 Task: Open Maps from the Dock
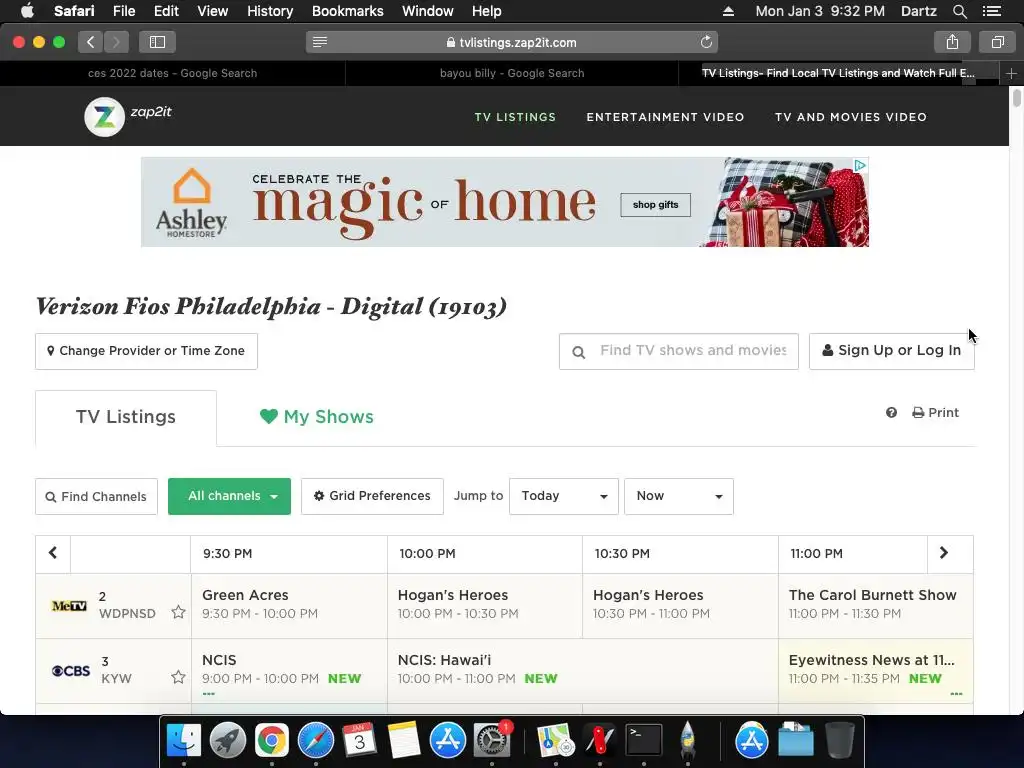pyautogui.click(x=555, y=741)
